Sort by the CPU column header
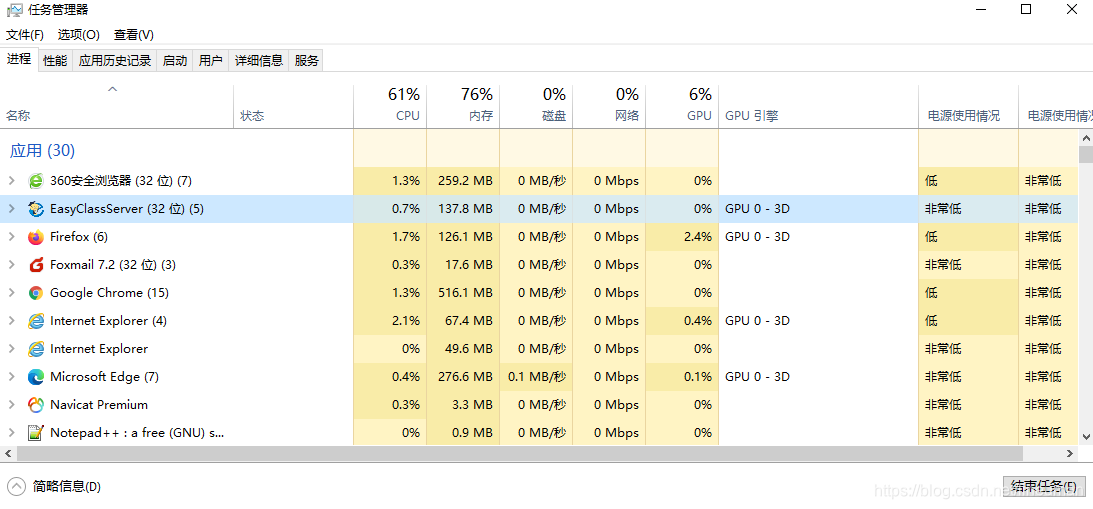The width and height of the screenshot is (1093, 509). pos(390,107)
